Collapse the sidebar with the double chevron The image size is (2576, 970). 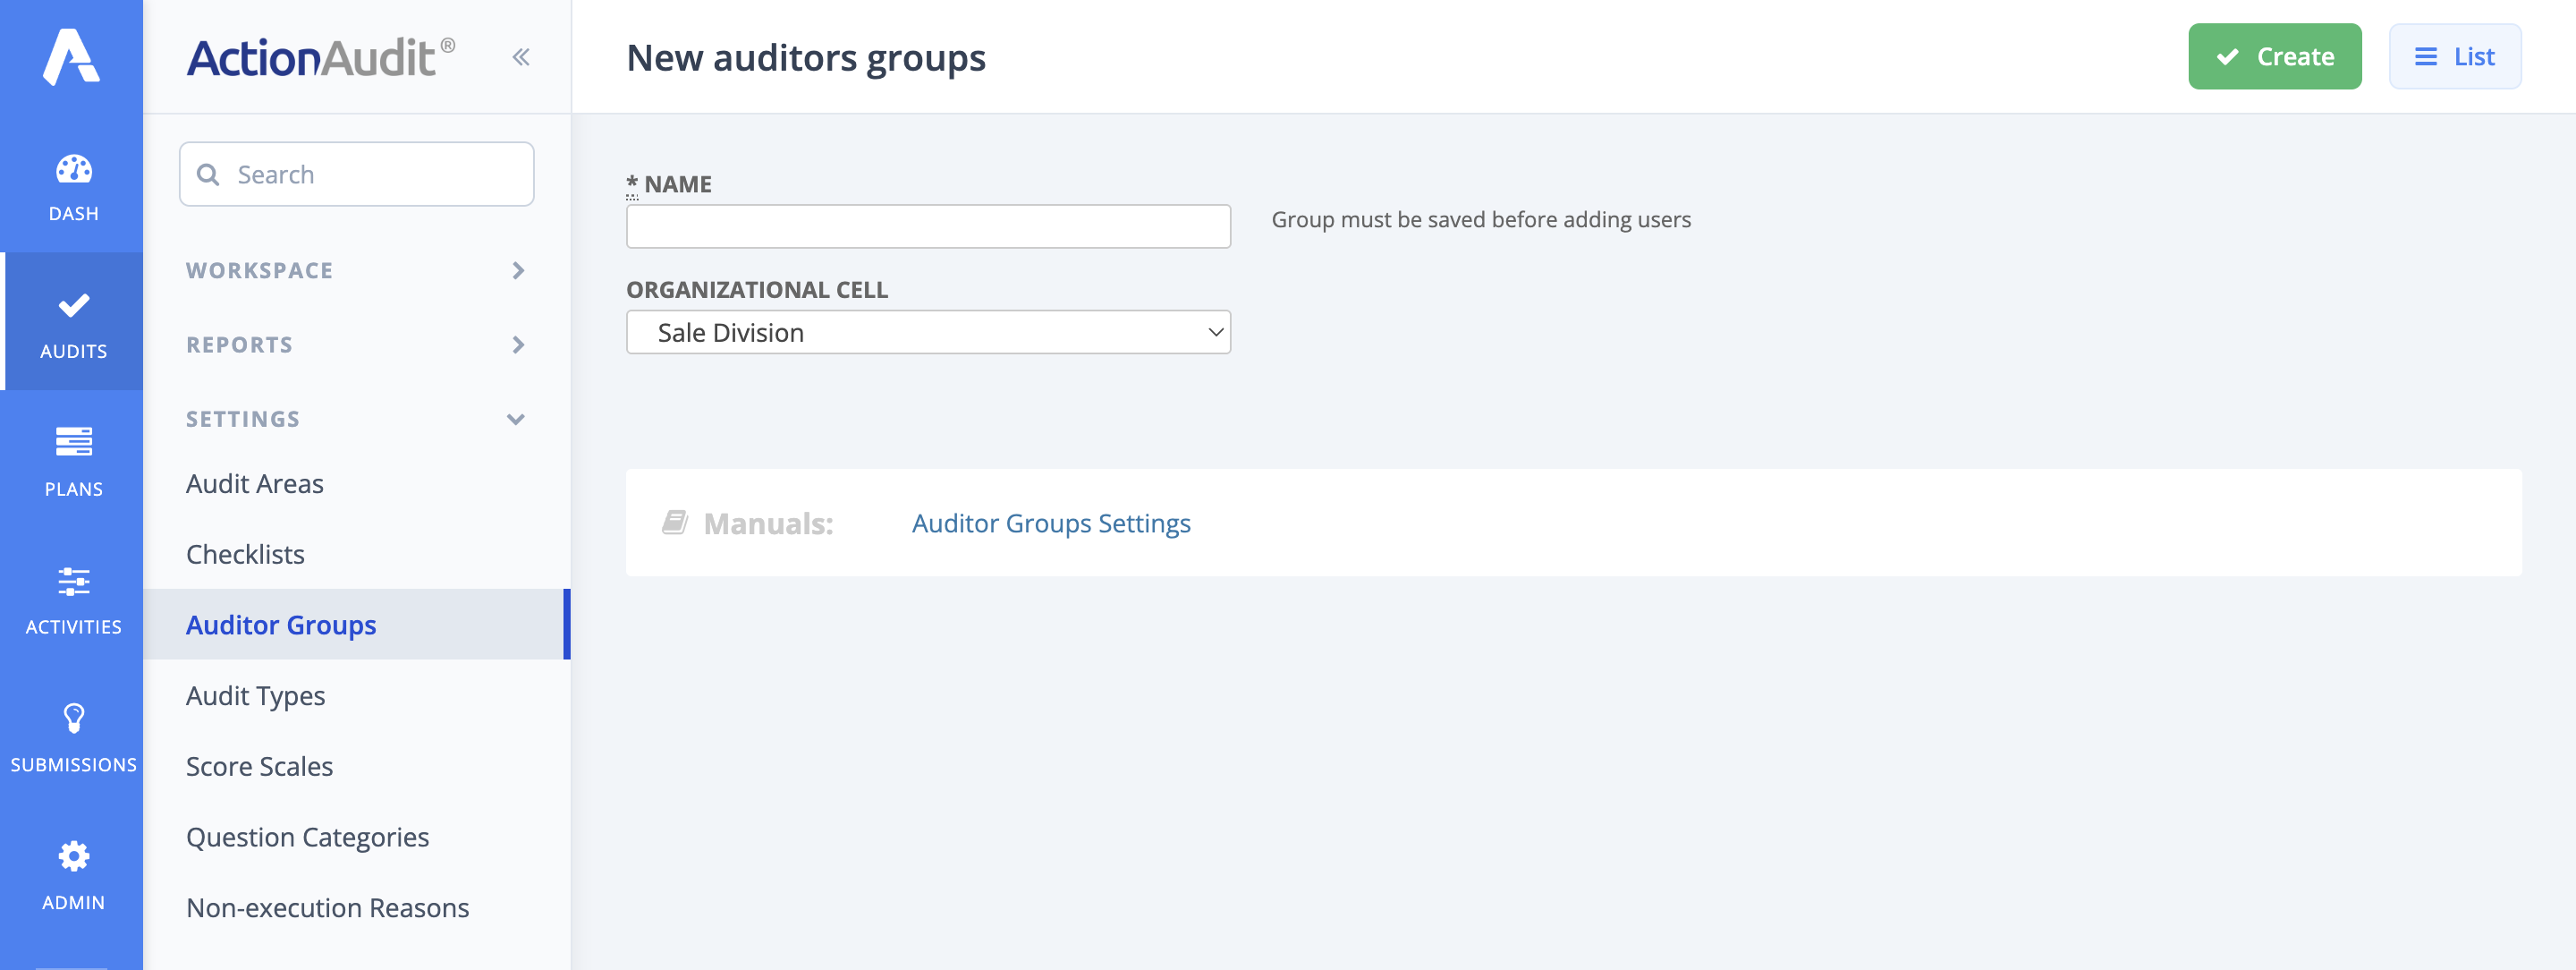[520, 56]
